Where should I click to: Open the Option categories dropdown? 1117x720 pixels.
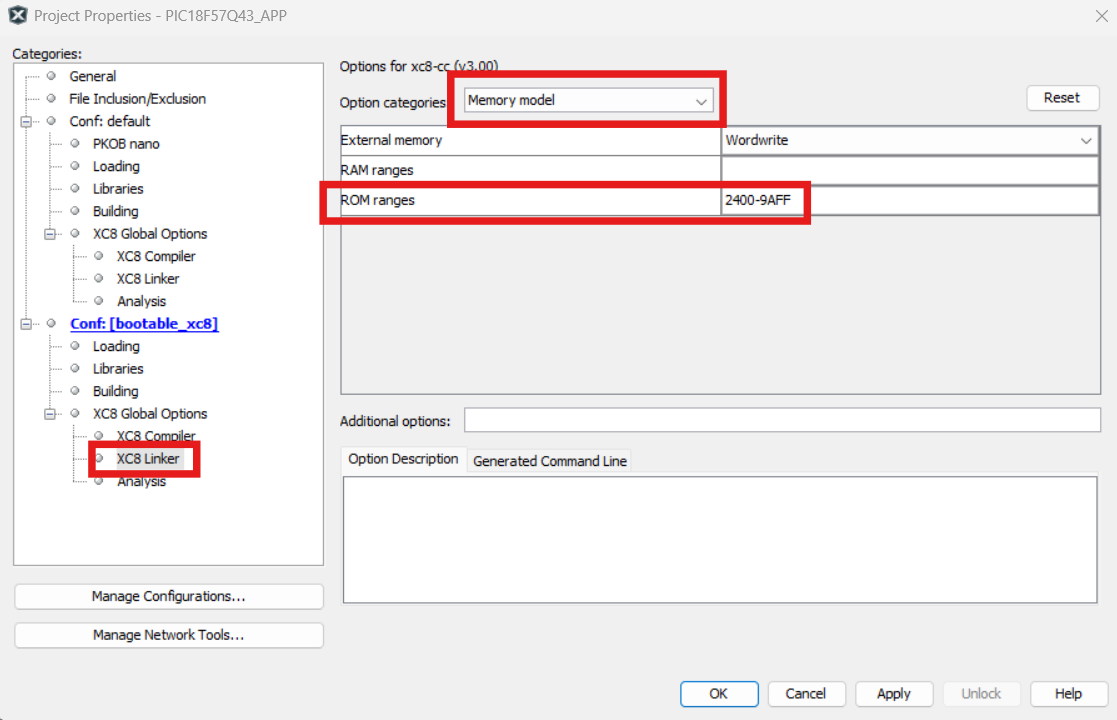coord(589,101)
